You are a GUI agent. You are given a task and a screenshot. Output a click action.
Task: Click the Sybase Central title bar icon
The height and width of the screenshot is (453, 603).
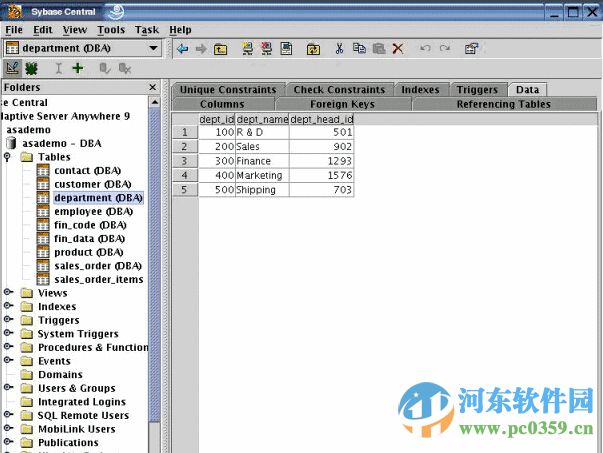coord(15,12)
